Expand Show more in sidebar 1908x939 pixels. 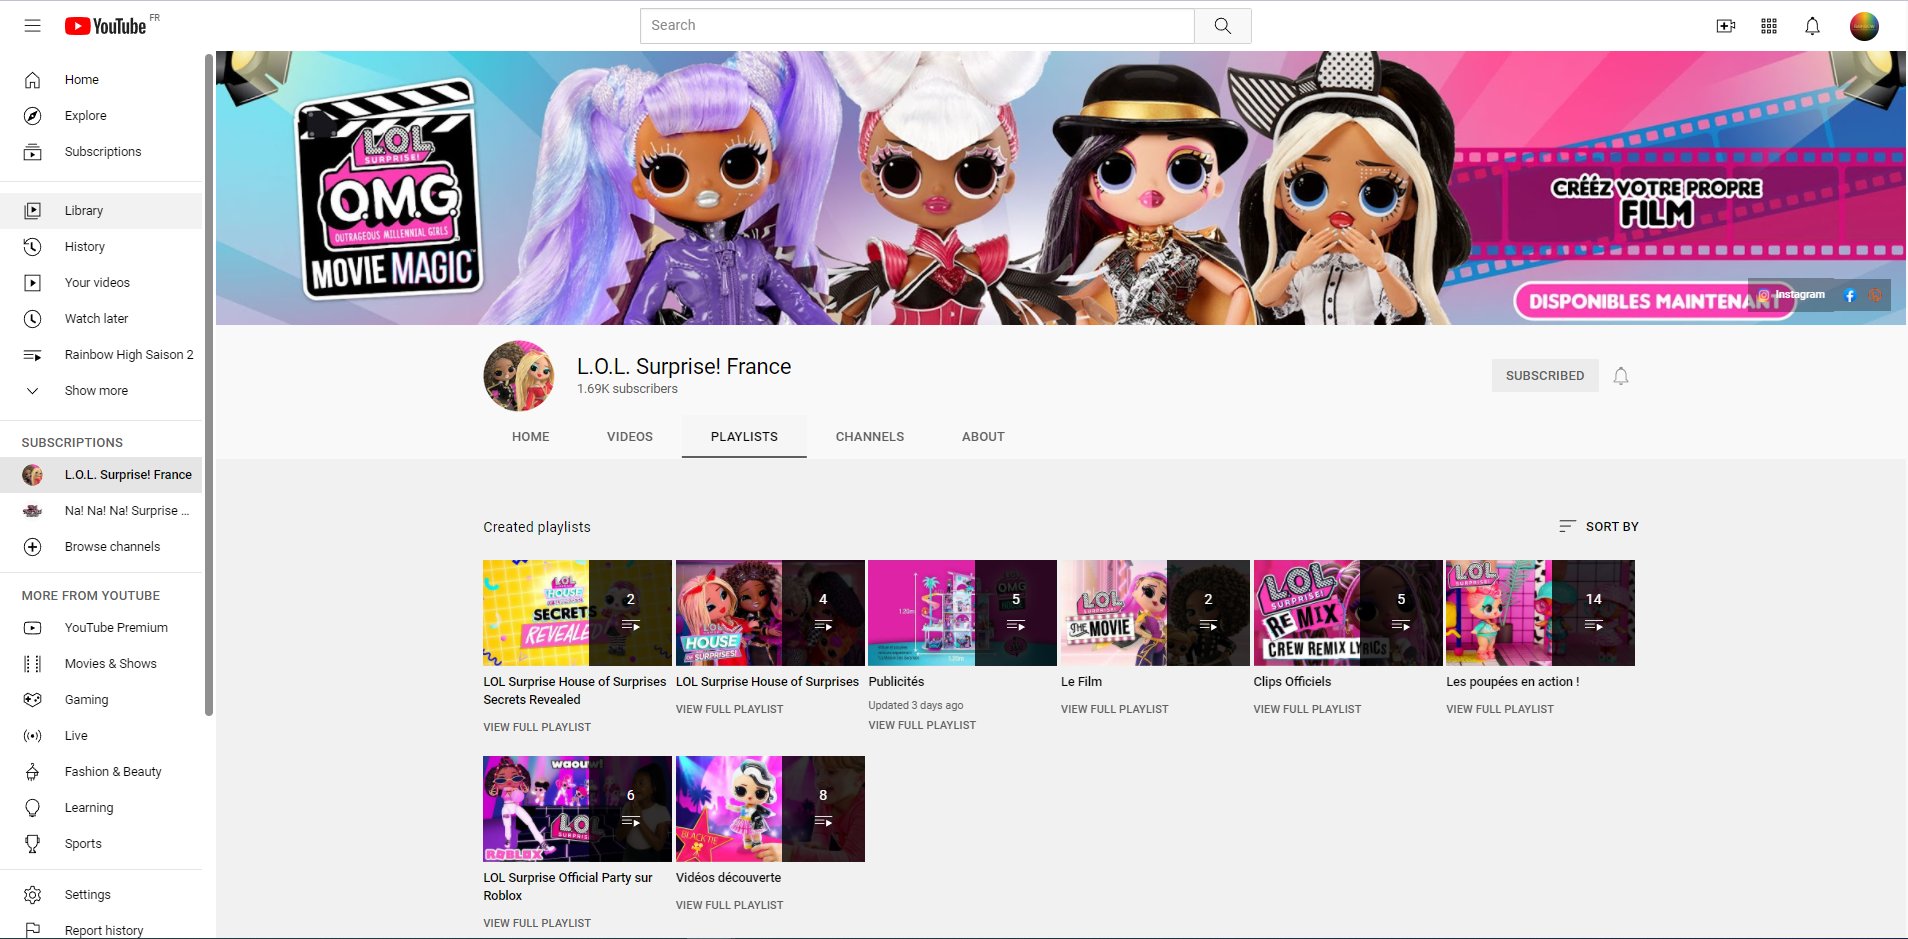(x=101, y=391)
